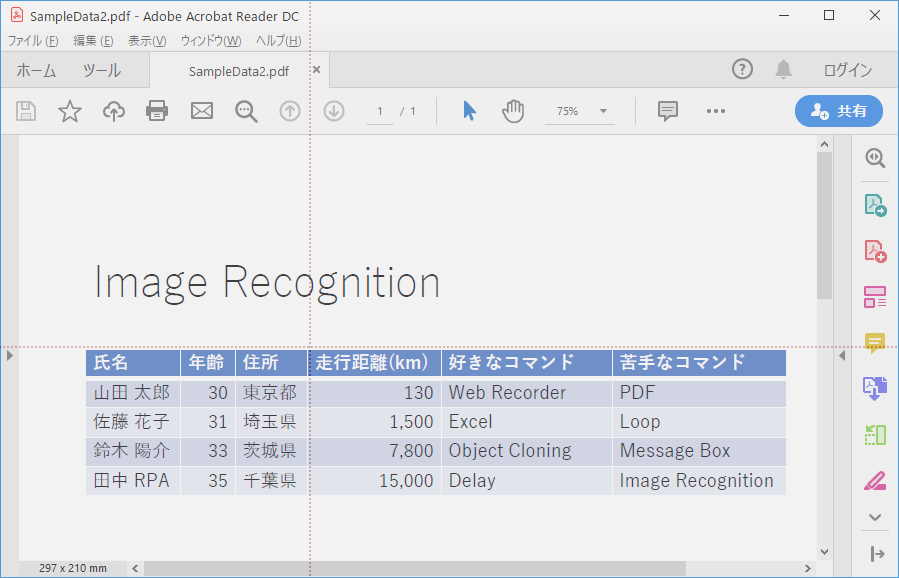899x578 pixels.
Task: Click the vertical scrollbar down arrow
Action: 824,552
